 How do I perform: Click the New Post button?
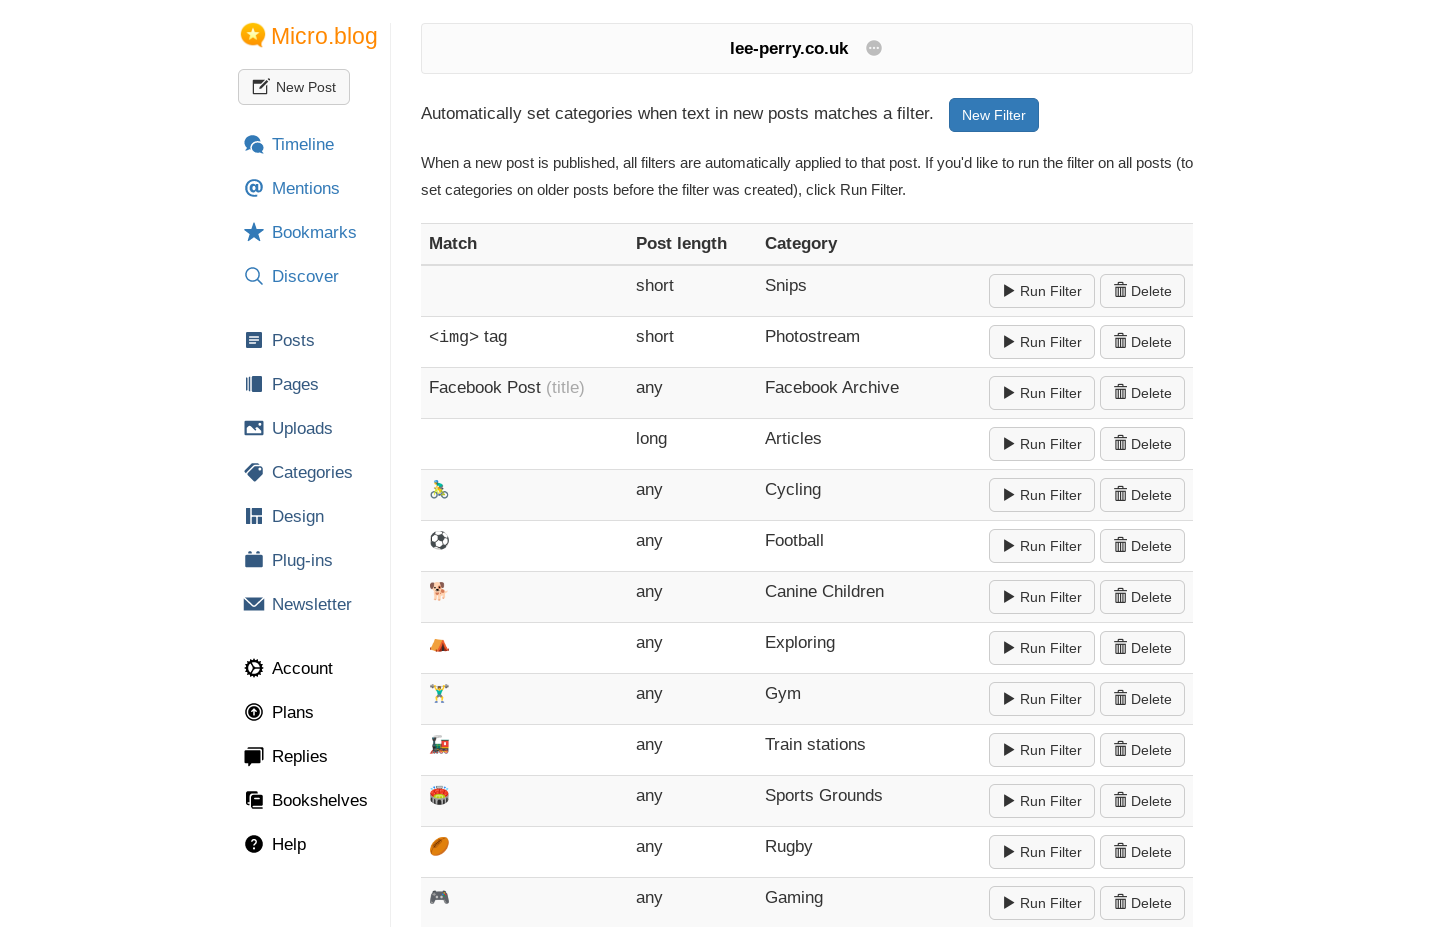click(294, 87)
